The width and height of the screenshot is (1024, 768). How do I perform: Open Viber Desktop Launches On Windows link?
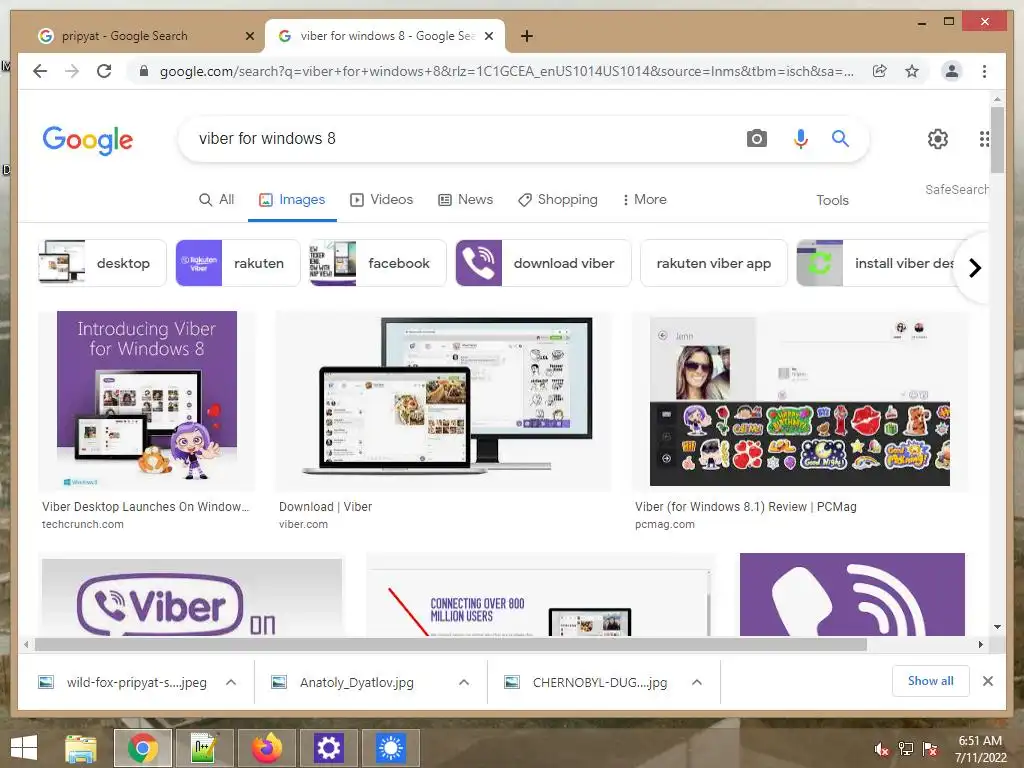pyautogui.click(x=146, y=507)
